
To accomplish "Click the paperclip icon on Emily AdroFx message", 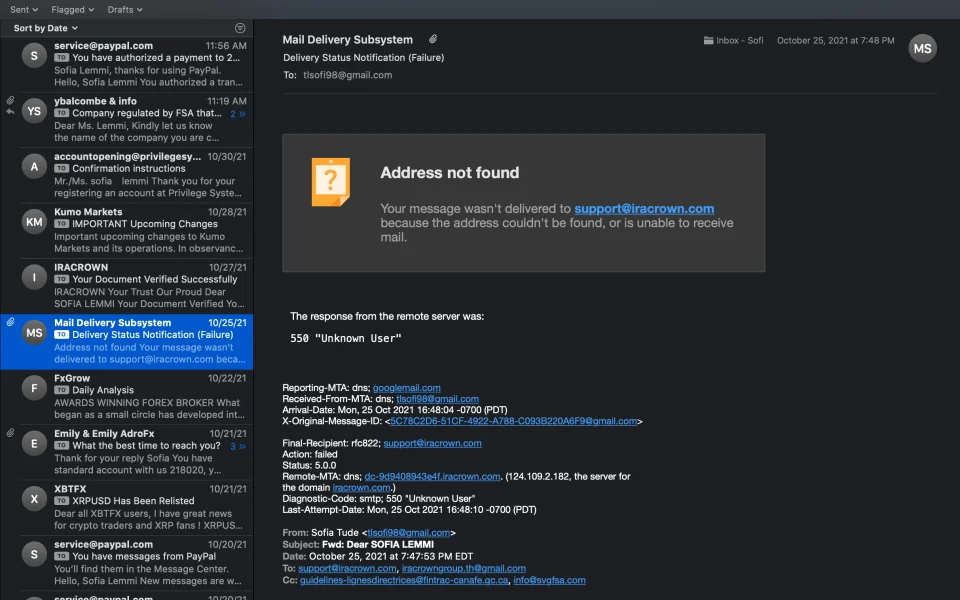I will (x=10, y=433).
